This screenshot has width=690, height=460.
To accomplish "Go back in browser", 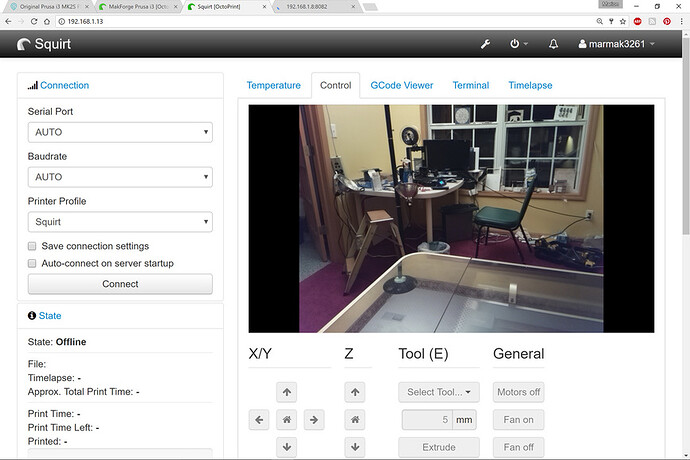I will click(8, 21).
